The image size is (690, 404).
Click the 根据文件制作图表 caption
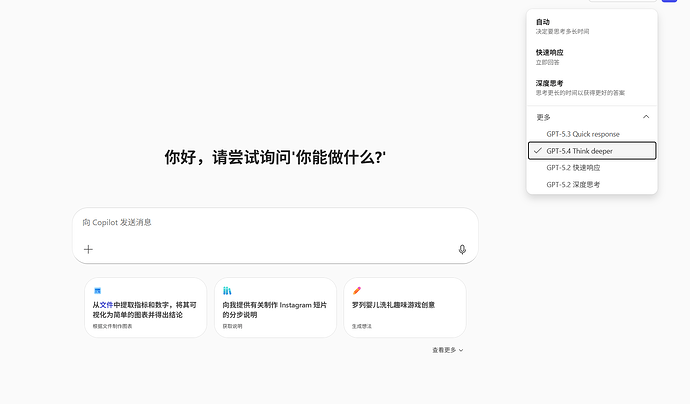[x=112, y=326]
